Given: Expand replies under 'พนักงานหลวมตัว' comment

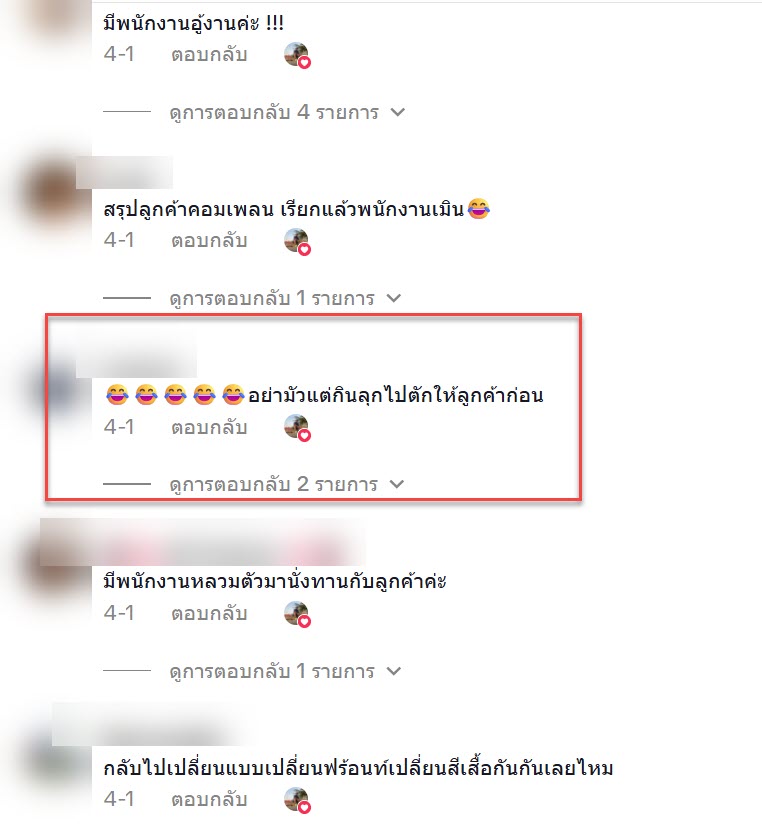Looking at the screenshot, I should 272,671.
